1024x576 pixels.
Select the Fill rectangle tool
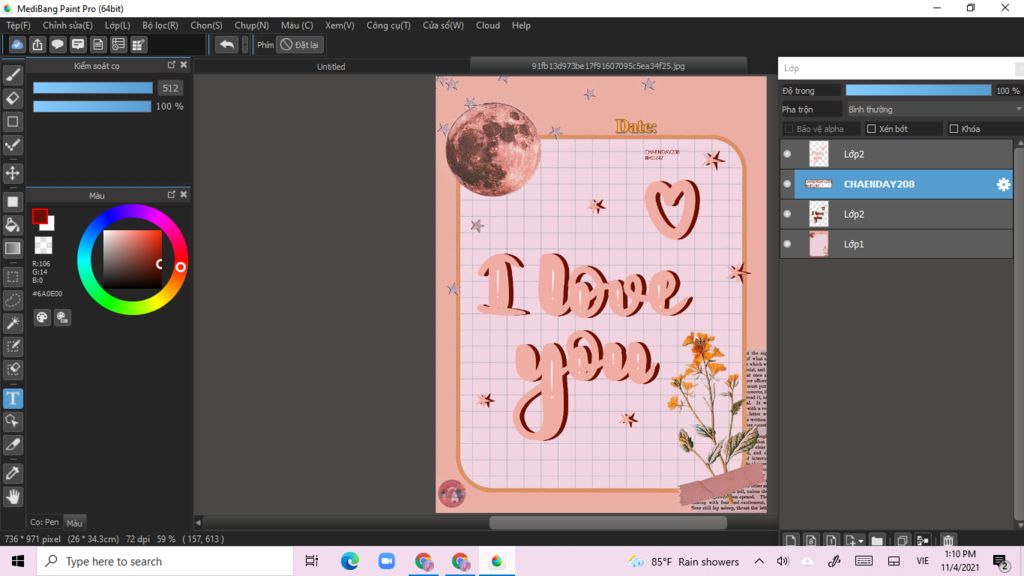pyautogui.click(x=12, y=202)
